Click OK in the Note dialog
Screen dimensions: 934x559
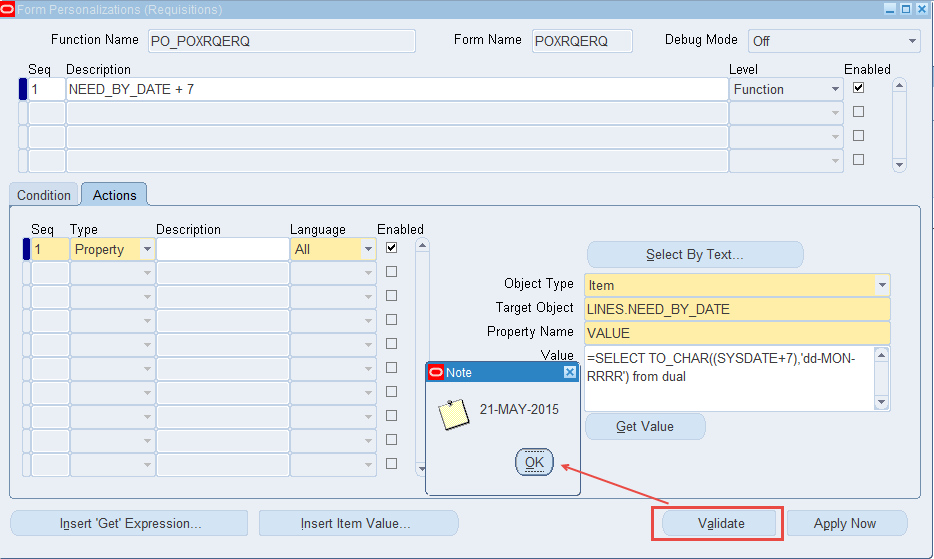pyautogui.click(x=534, y=462)
